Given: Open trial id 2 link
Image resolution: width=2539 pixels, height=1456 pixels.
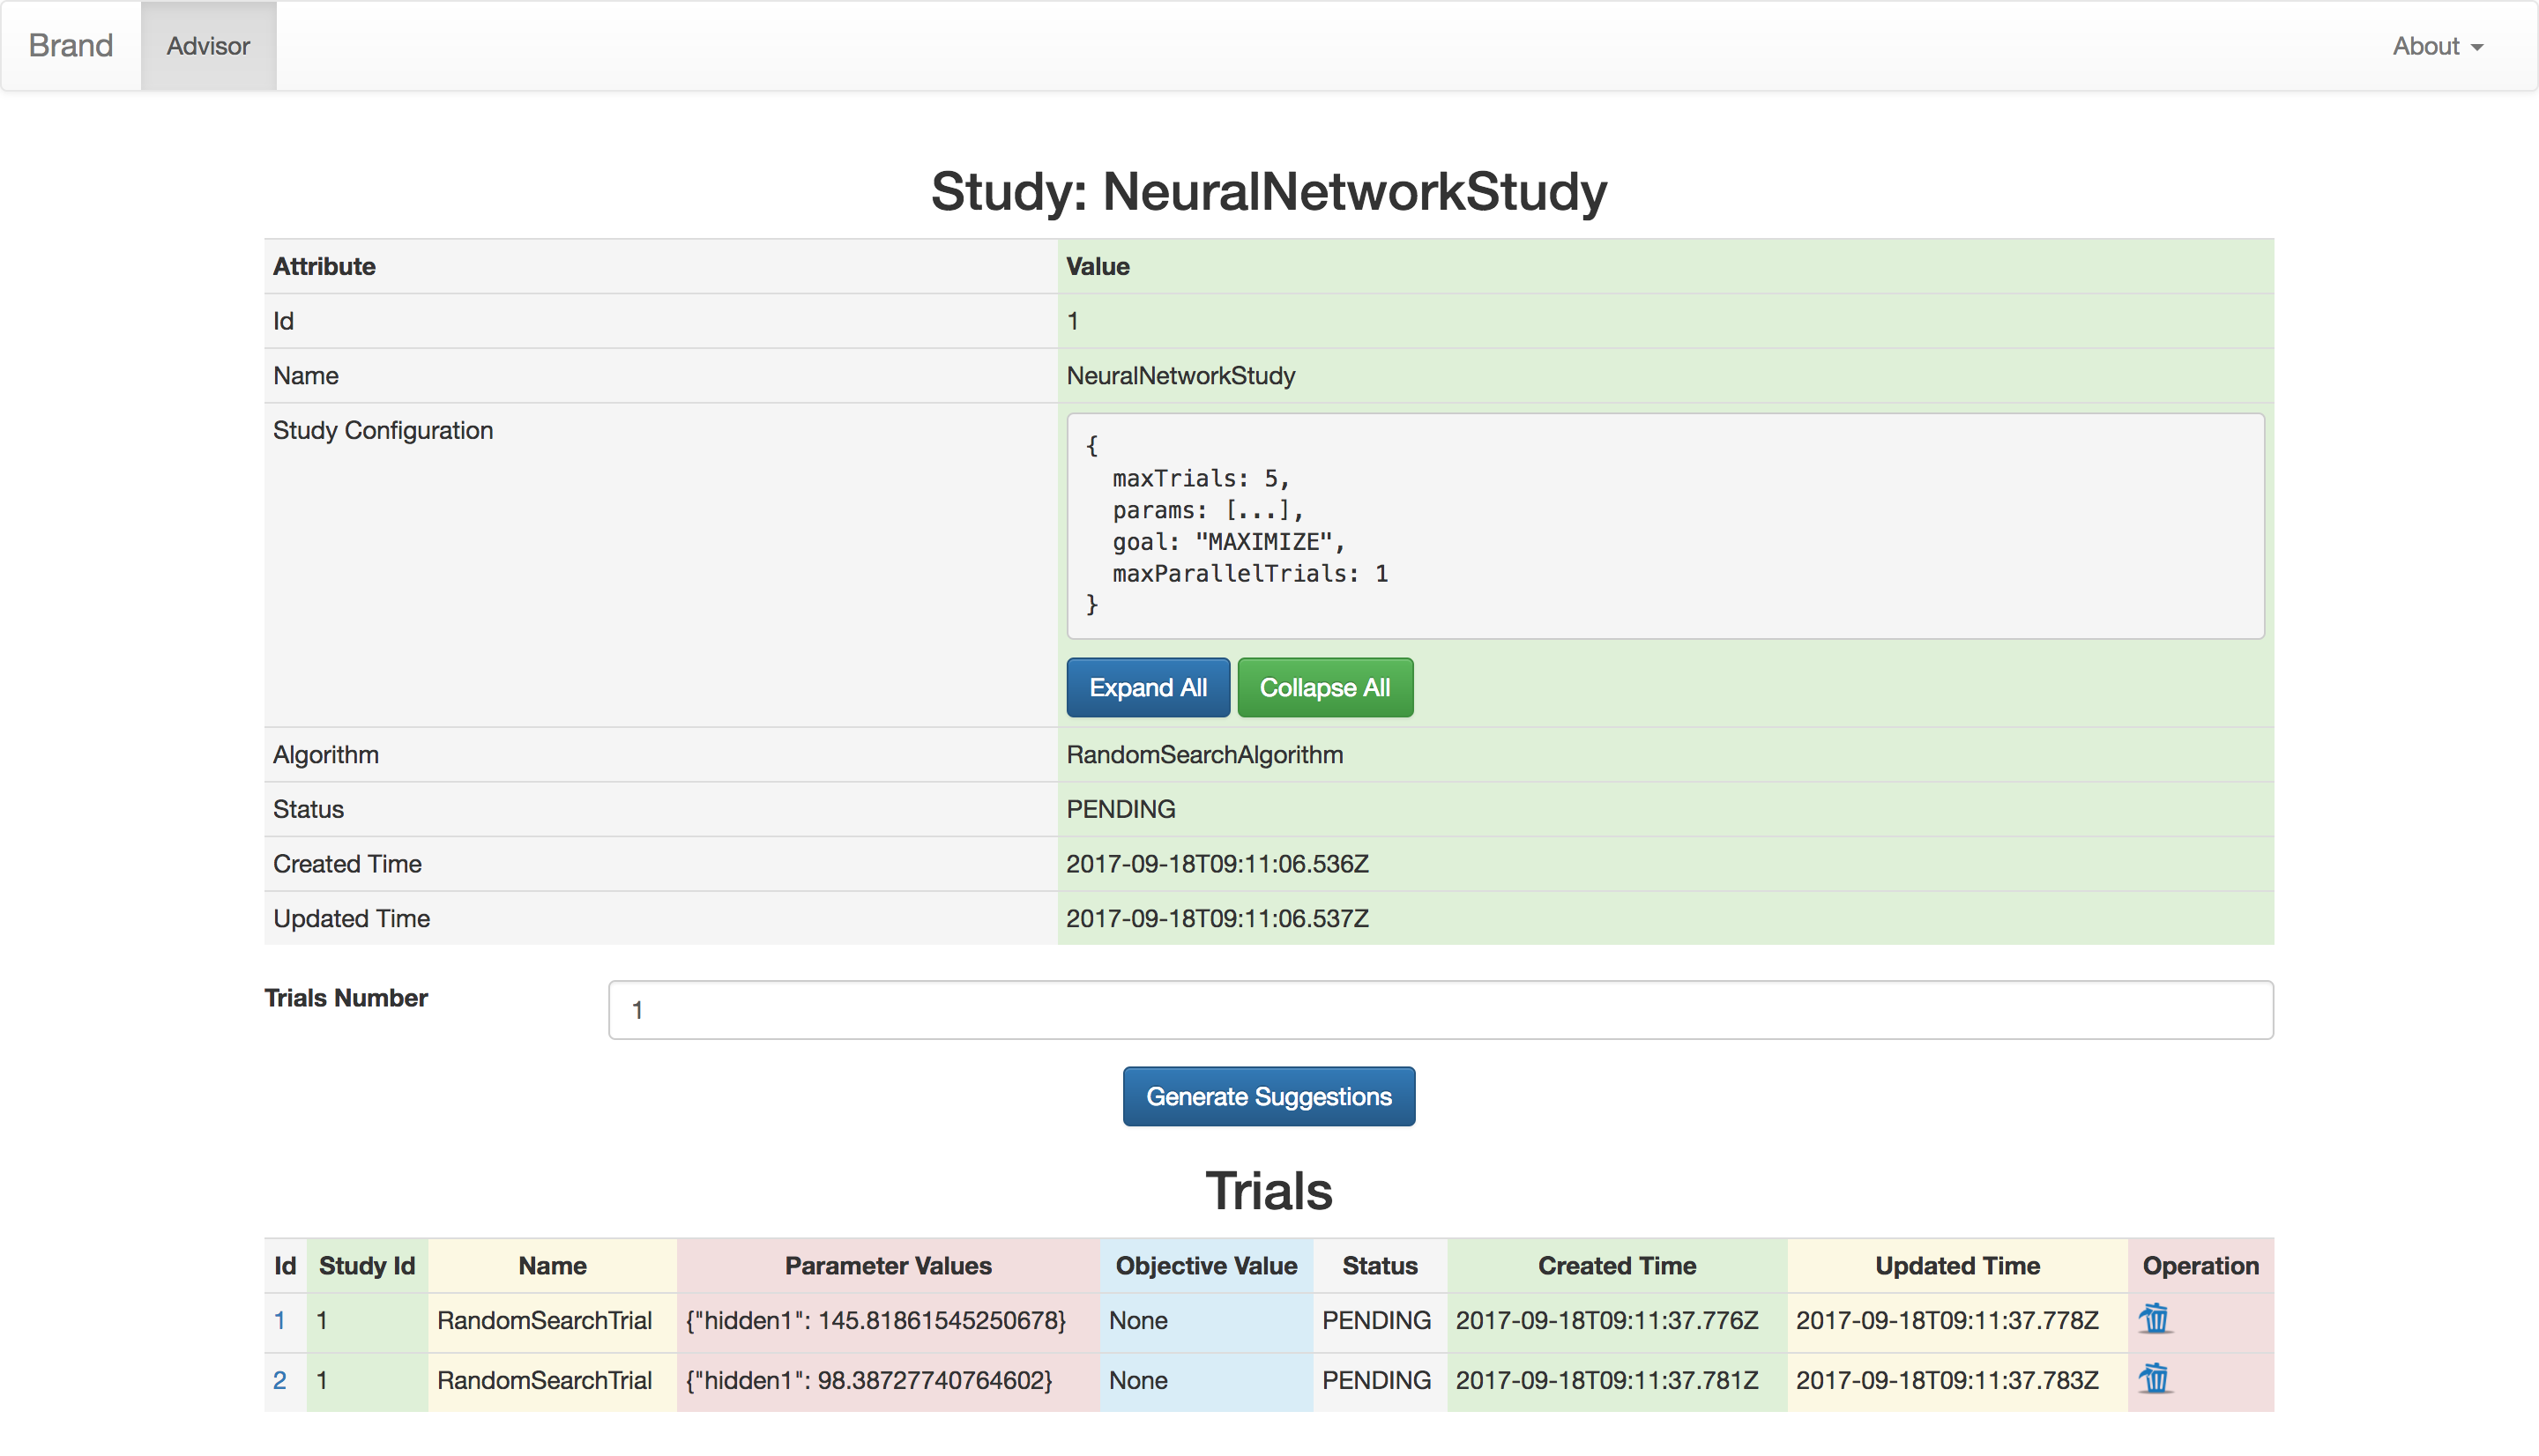Looking at the screenshot, I should click(280, 1380).
